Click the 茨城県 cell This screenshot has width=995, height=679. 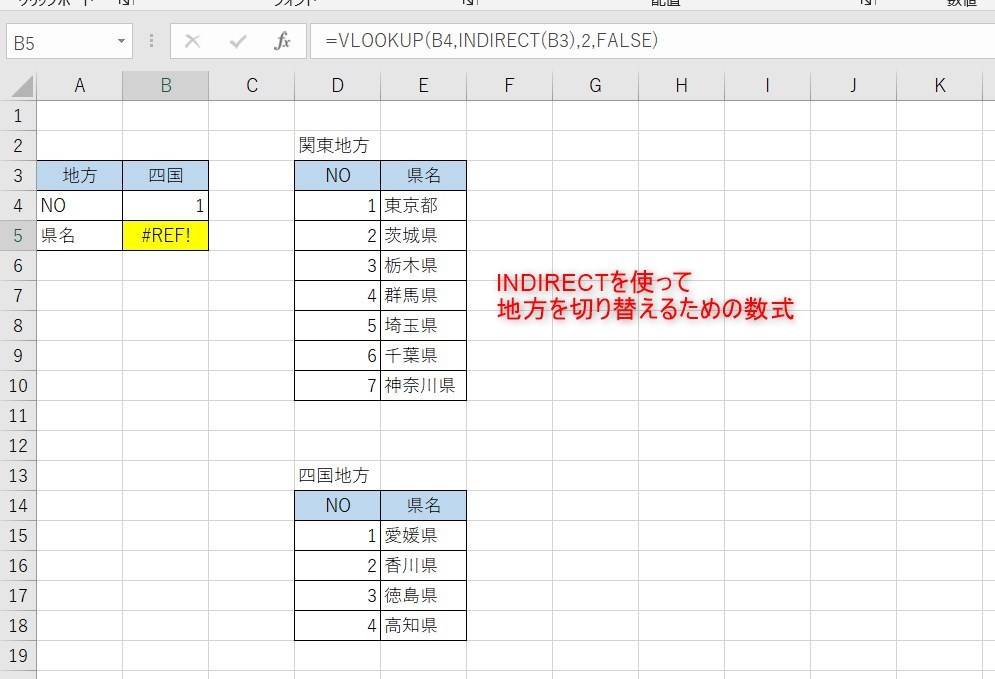[x=423, y=235]
